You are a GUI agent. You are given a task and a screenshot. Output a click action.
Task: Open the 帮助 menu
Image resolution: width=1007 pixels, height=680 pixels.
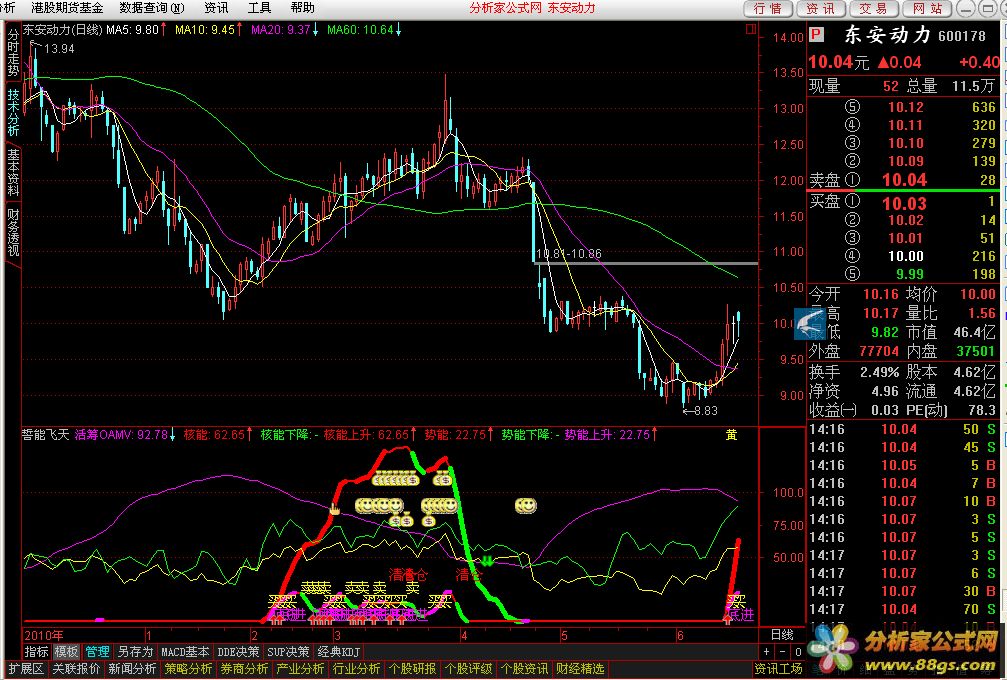pyautogui.click(x=302, y=8)
